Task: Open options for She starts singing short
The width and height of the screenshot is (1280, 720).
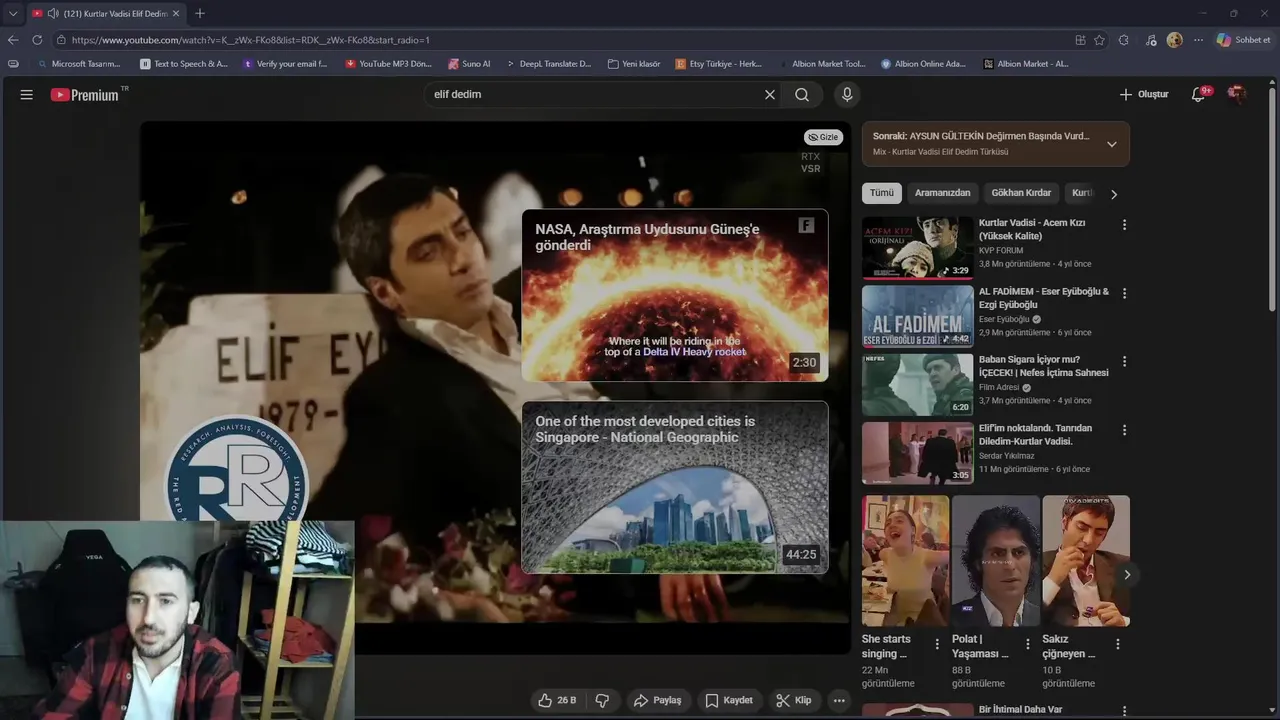Action: tap(937, 644)
